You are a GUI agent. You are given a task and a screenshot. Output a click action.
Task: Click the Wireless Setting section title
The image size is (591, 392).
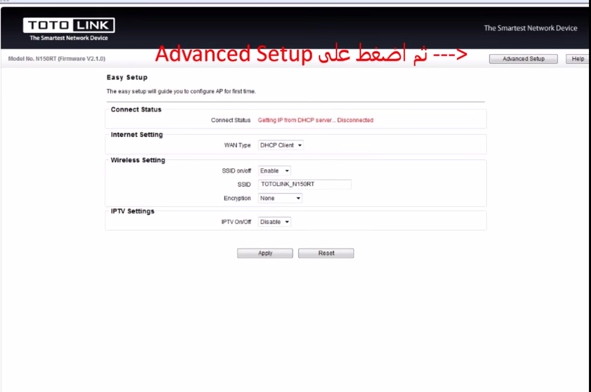[x=138, y=160]
